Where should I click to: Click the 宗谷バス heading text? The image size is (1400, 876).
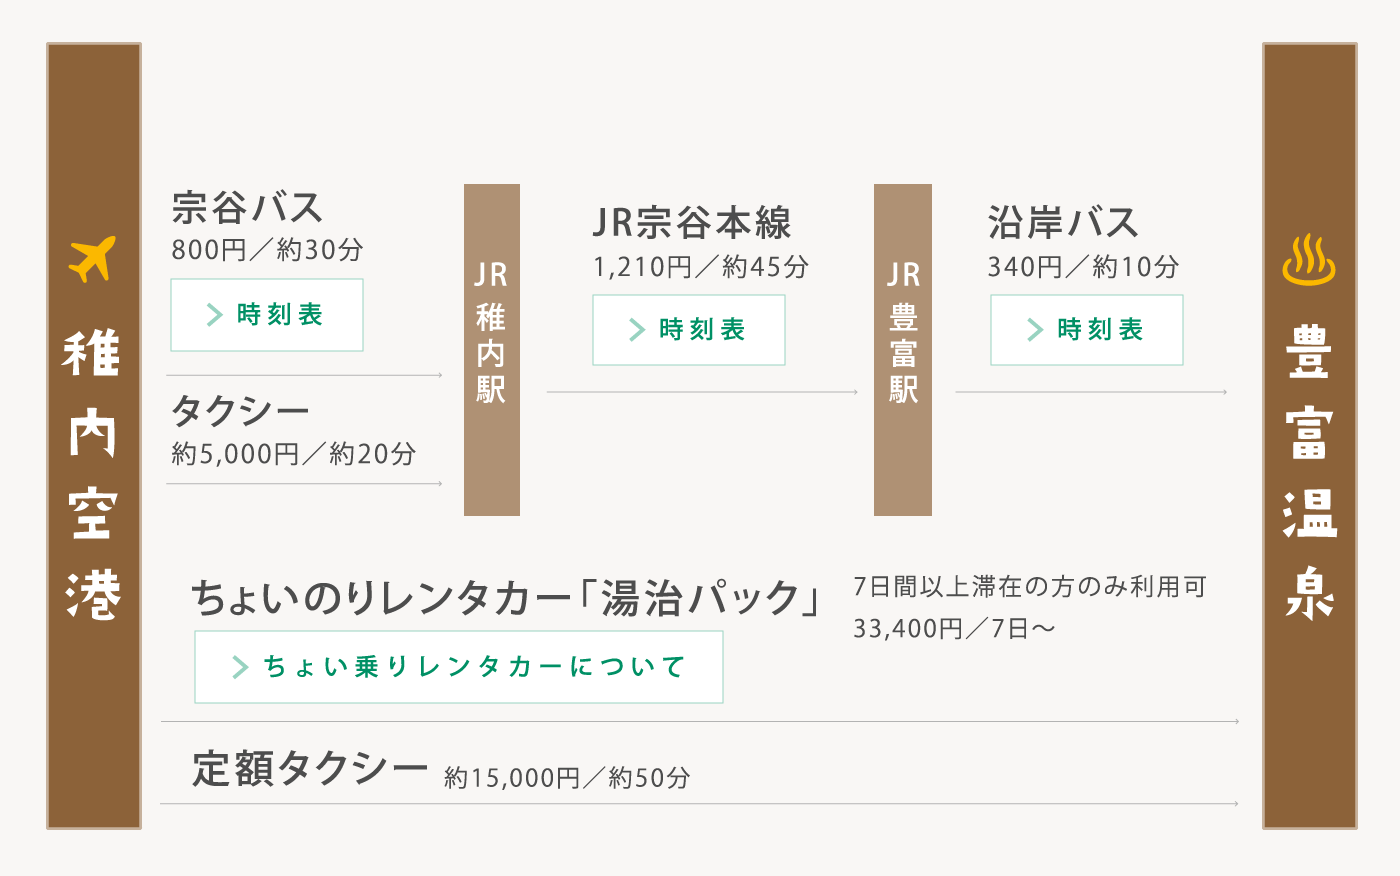coord(247,208)
